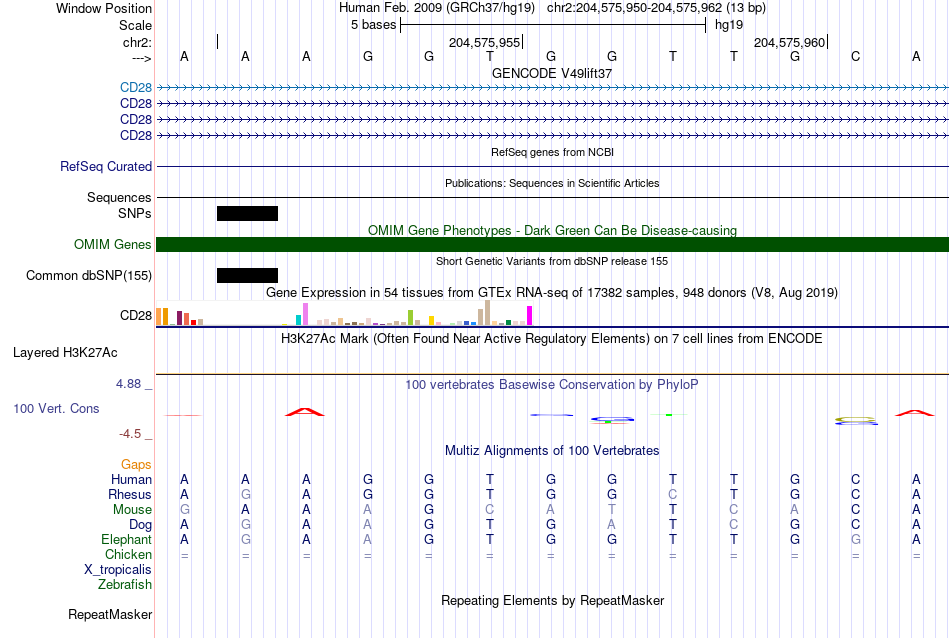Click the black Common dbSNP(155) variant block
The image size is (950, 638).
point(247,275)
